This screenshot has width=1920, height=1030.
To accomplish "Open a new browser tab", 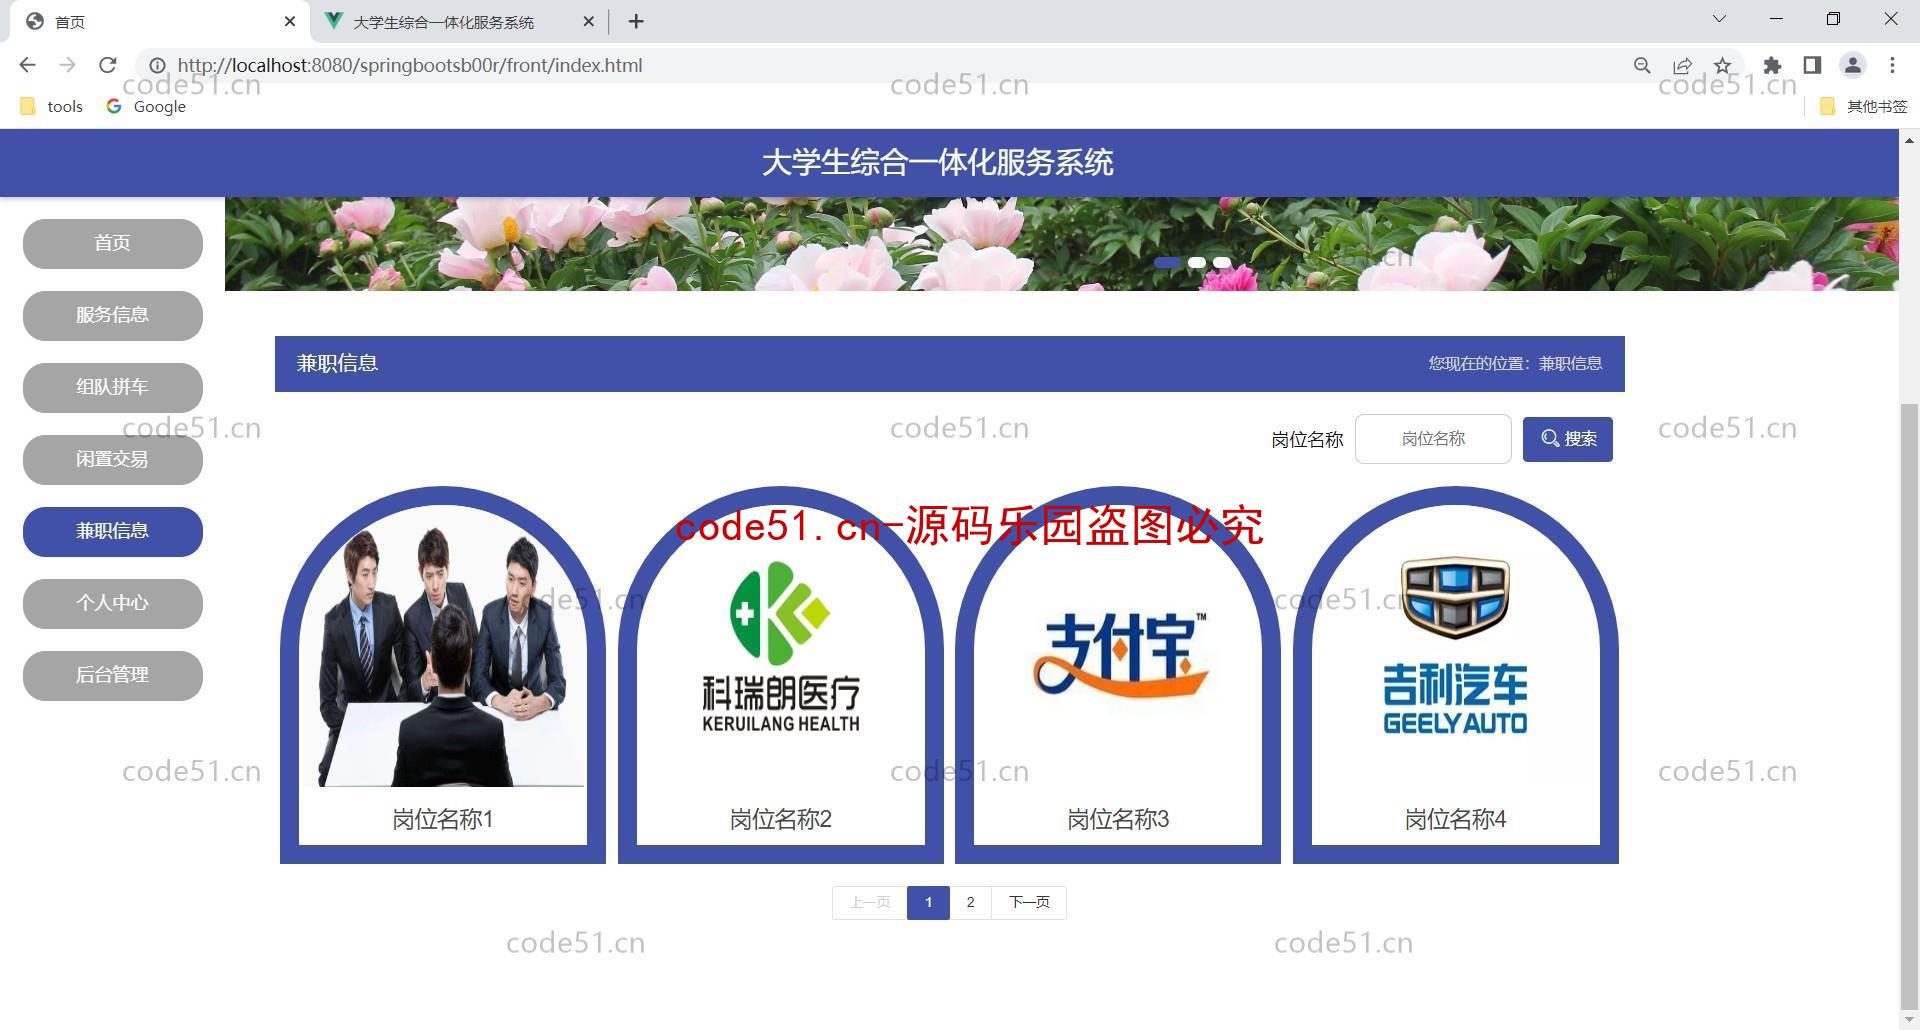I will (x=636, y=21).
